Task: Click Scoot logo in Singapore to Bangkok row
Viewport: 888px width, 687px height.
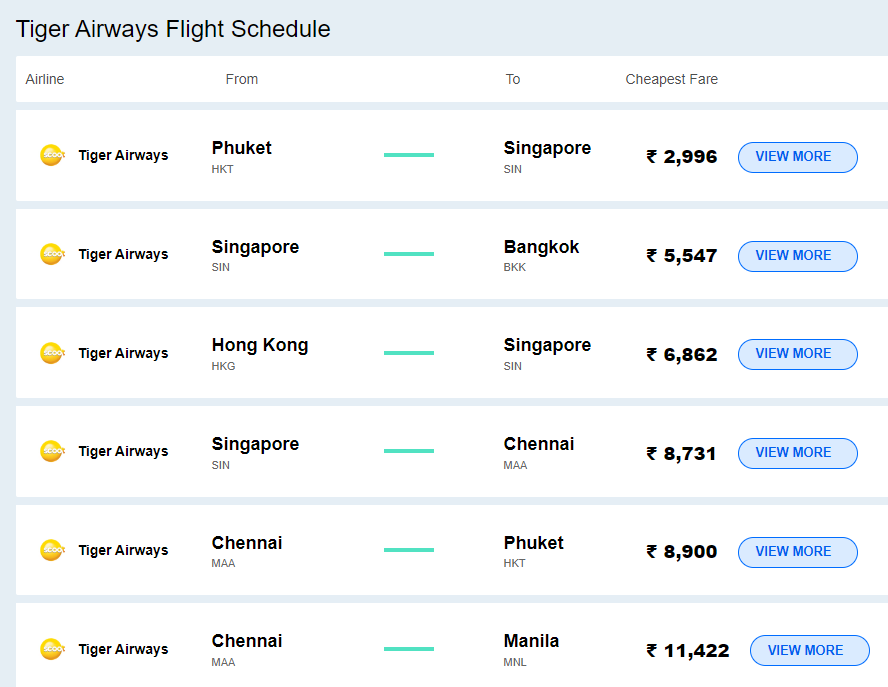Action: pos(52,254)
